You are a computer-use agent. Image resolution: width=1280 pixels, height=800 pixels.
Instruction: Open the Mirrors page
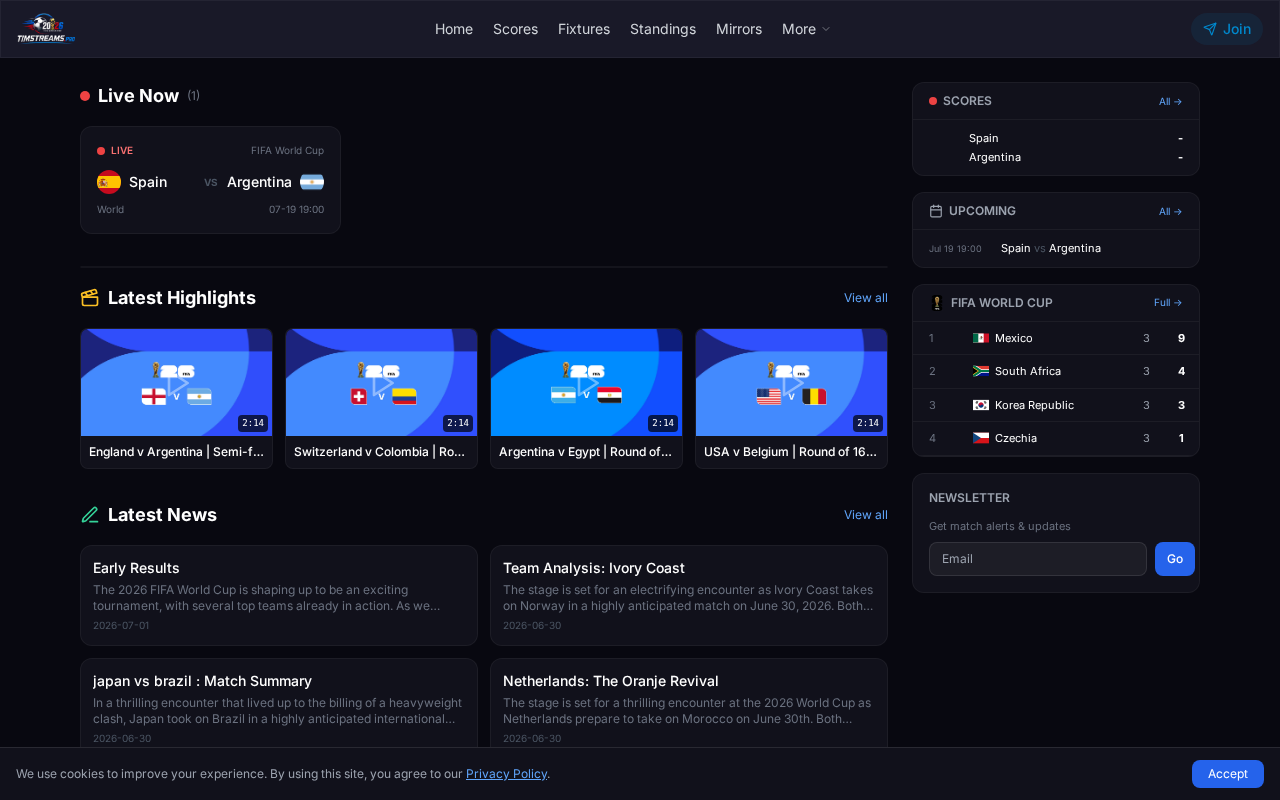click(x=739, y=29)
